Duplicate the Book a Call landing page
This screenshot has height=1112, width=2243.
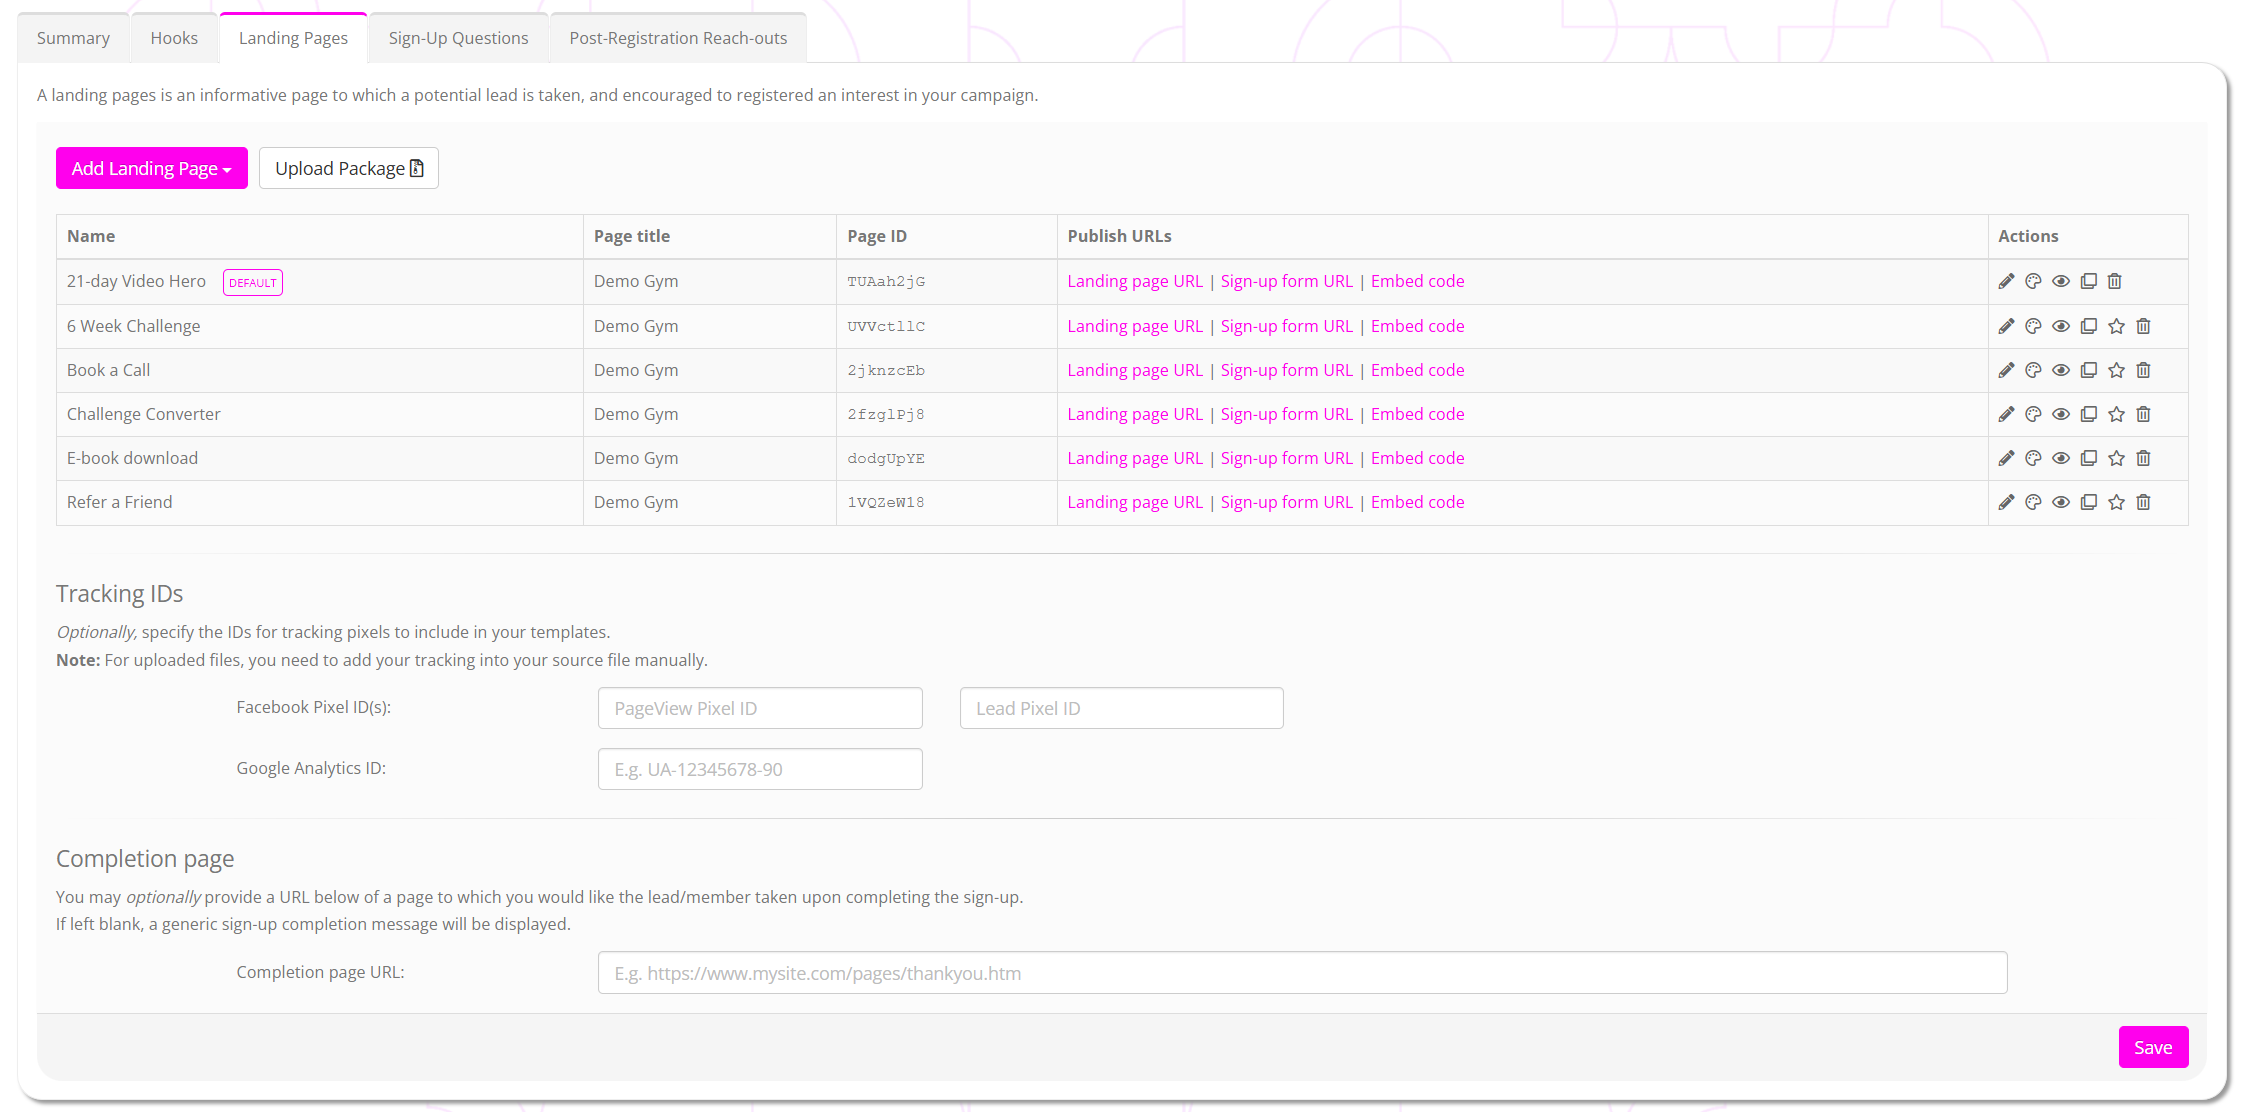tap(2088, 370)
